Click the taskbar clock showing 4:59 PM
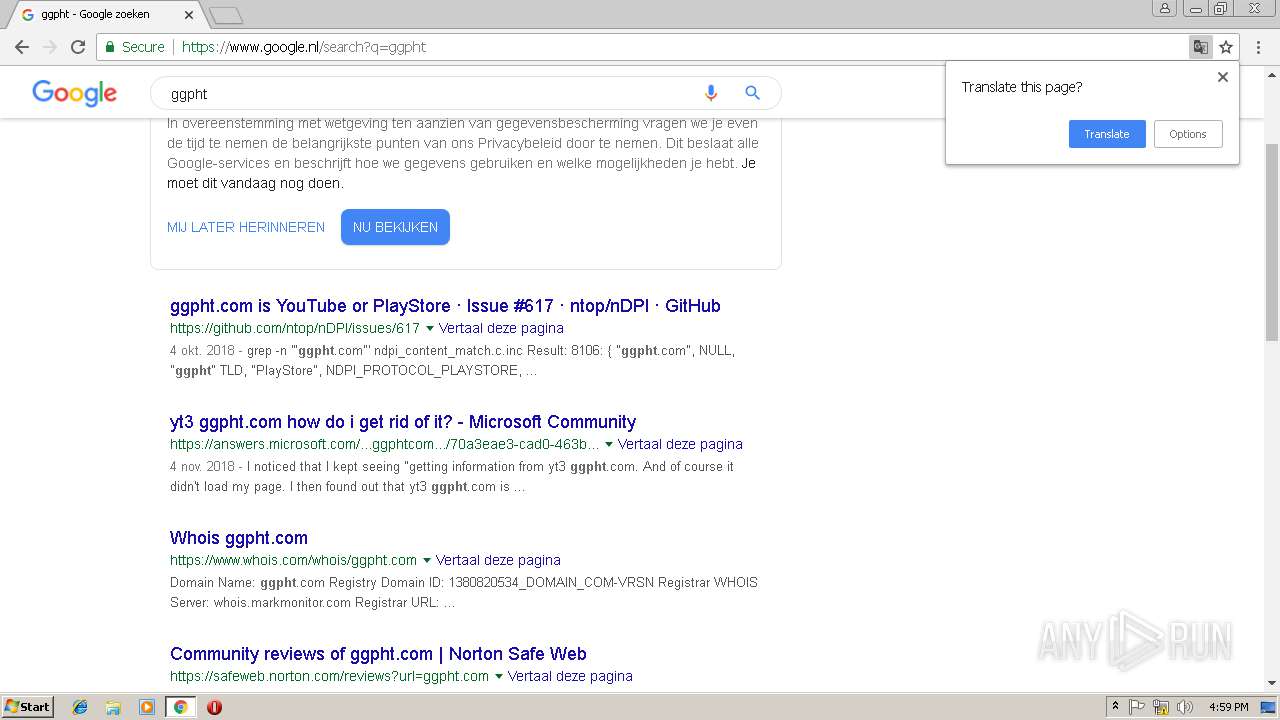 1228,707
